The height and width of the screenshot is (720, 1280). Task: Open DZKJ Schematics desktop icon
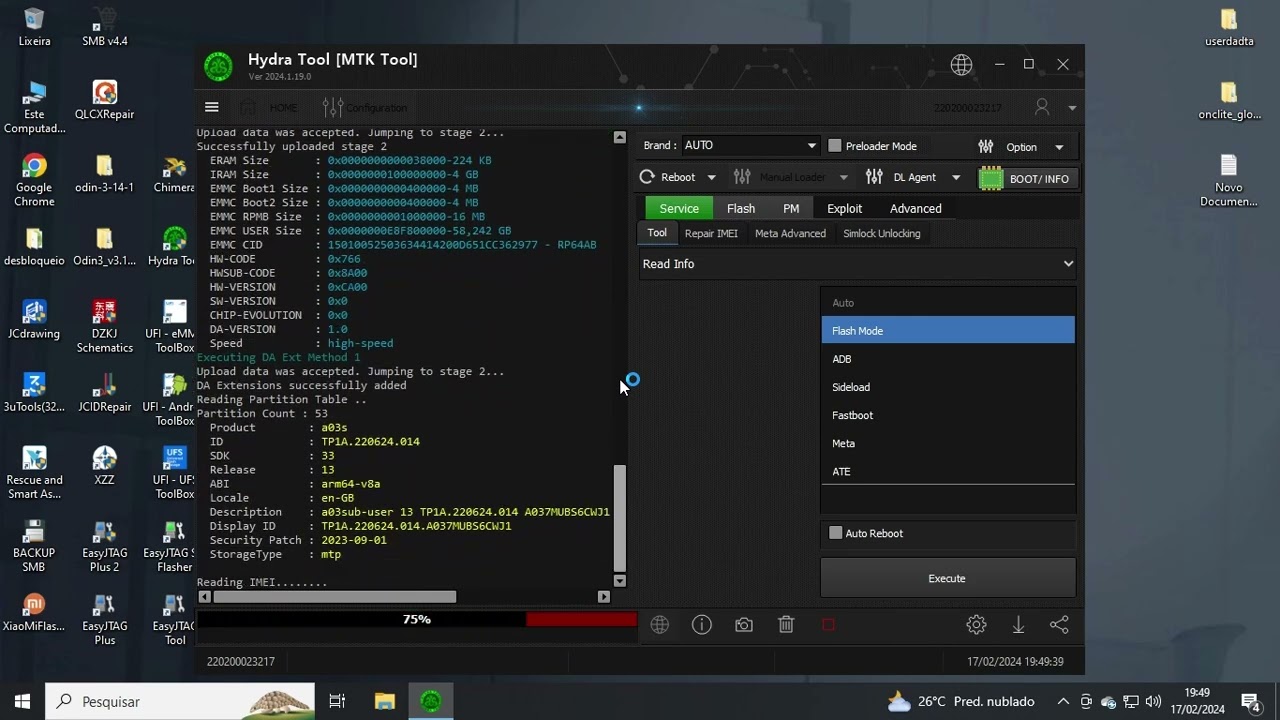[x=104, y=327]
